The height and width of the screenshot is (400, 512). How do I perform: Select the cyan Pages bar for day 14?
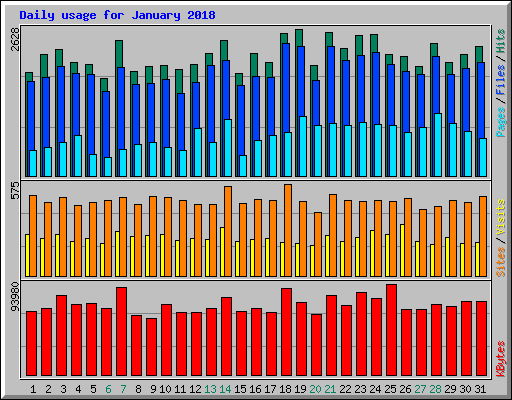[x=228, y=148]
